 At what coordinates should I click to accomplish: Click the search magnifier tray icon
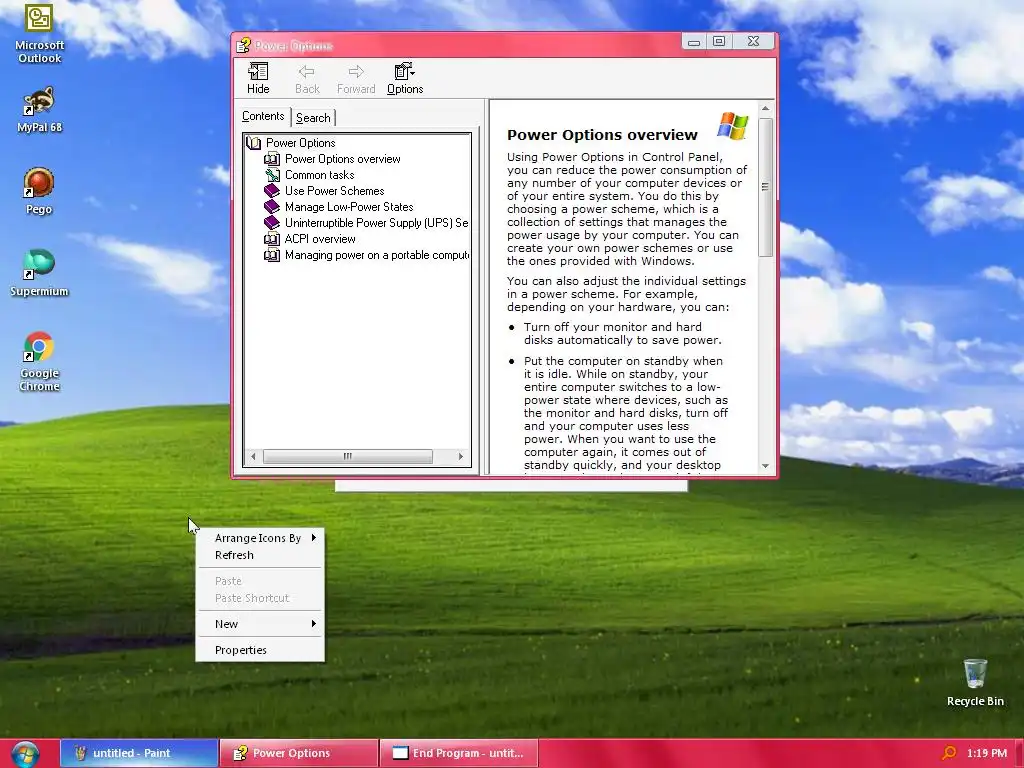[949, 753]
